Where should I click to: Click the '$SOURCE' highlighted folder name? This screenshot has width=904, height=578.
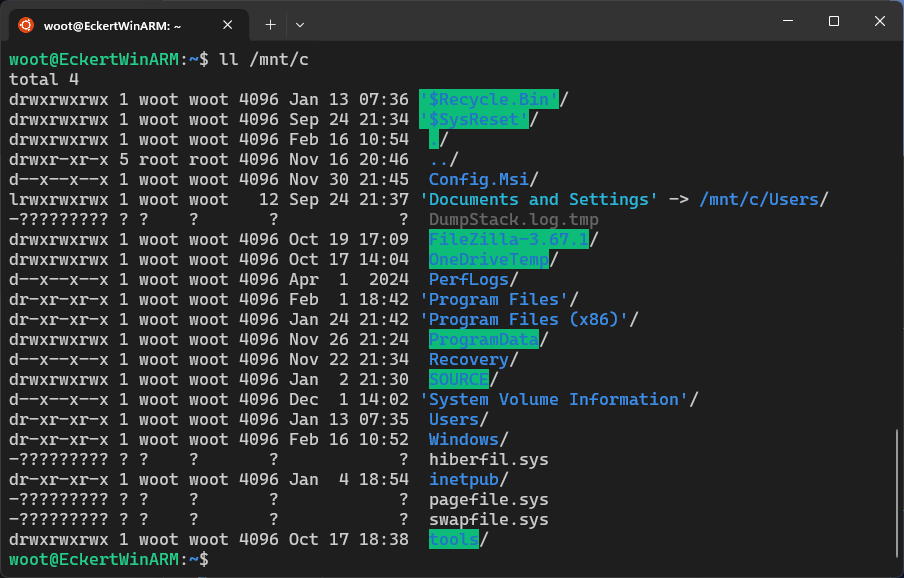pos(458,379)
